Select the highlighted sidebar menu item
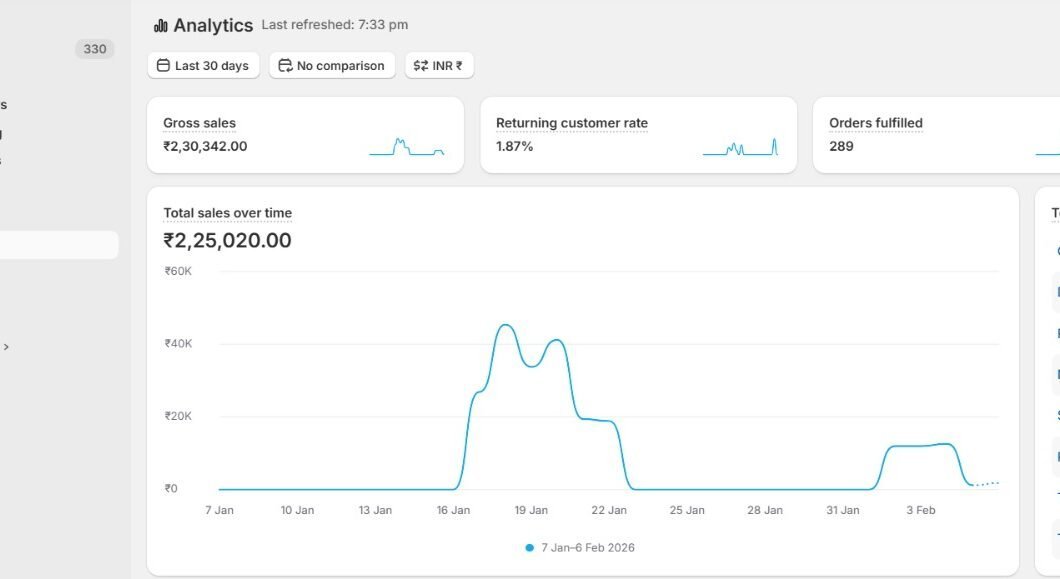The width and height of the screenshot is (1060, 579). click(59, 245)
